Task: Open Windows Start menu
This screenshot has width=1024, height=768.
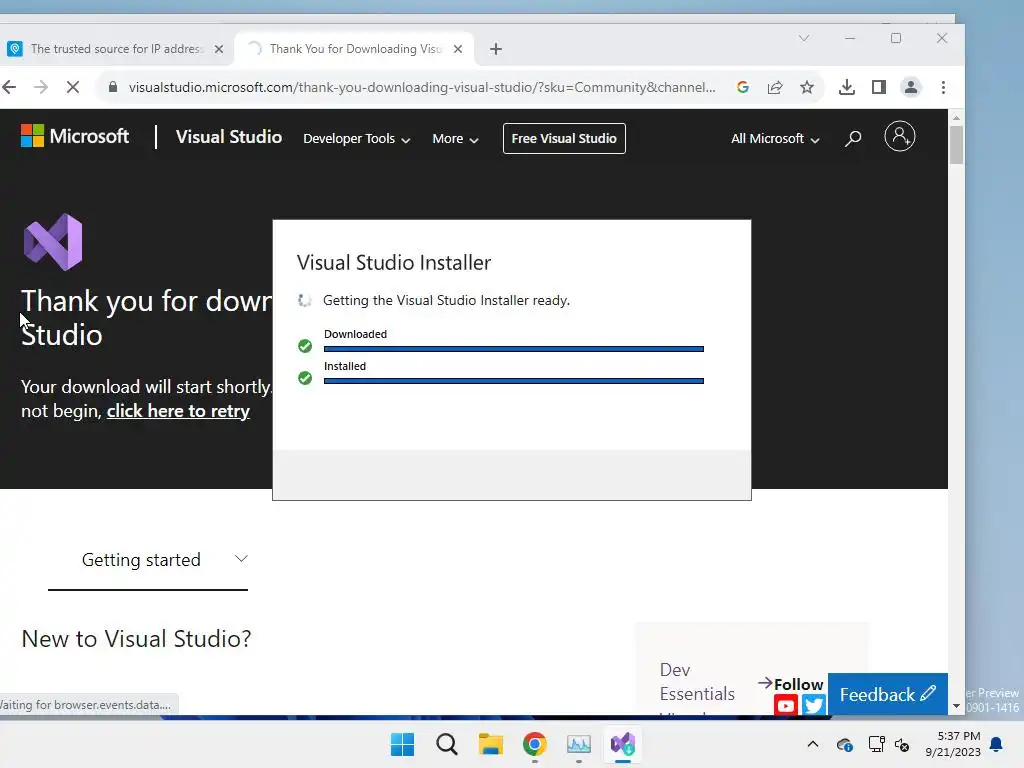Action: tap(402, 744)
